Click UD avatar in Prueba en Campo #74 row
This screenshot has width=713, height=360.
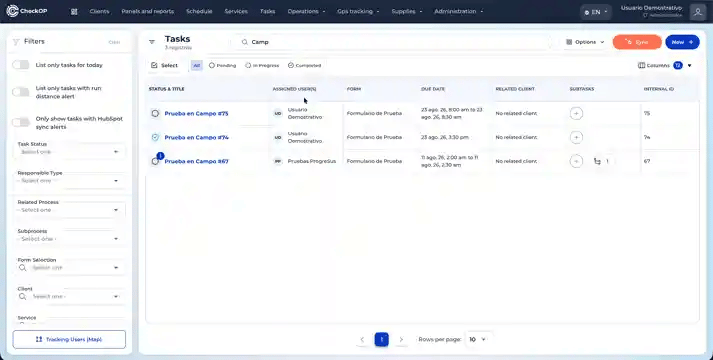[x=277, y=137]
